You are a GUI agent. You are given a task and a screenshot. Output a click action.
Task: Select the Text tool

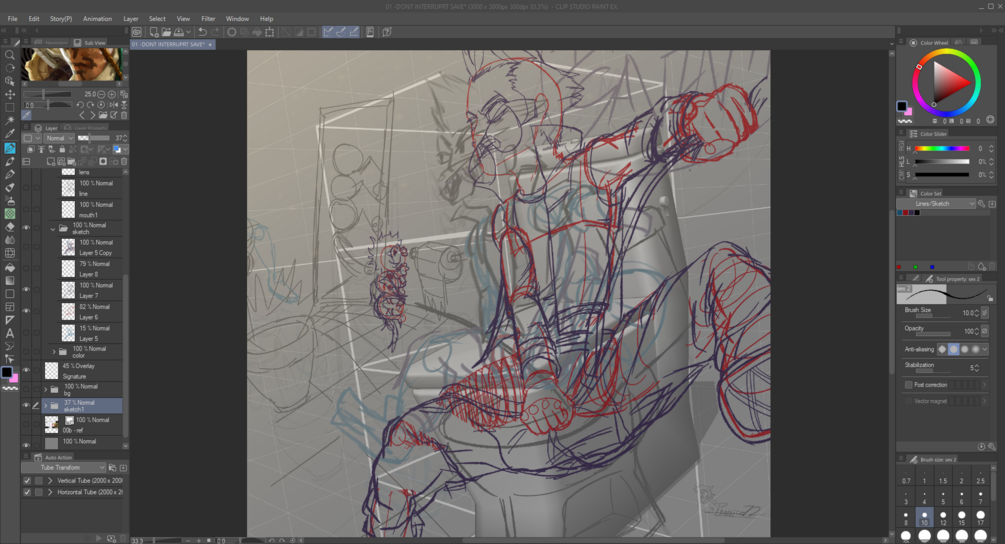[10, 333]
